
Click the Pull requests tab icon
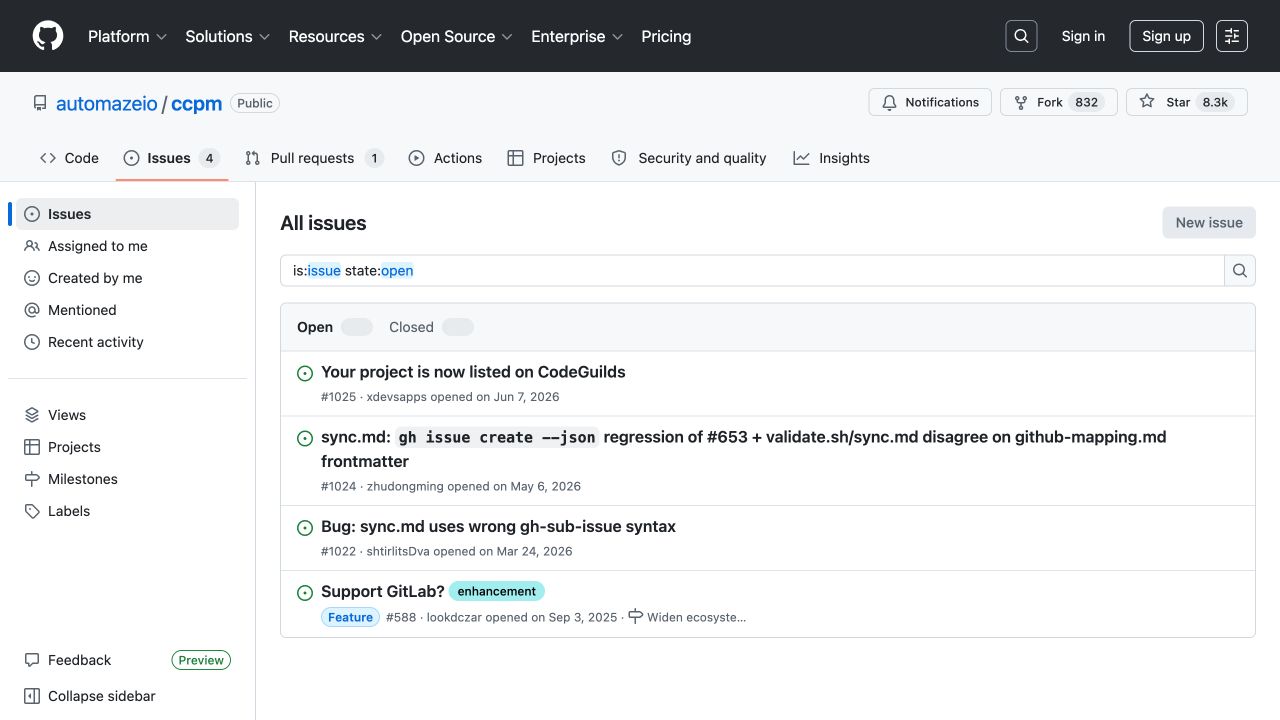click(253, 158)
